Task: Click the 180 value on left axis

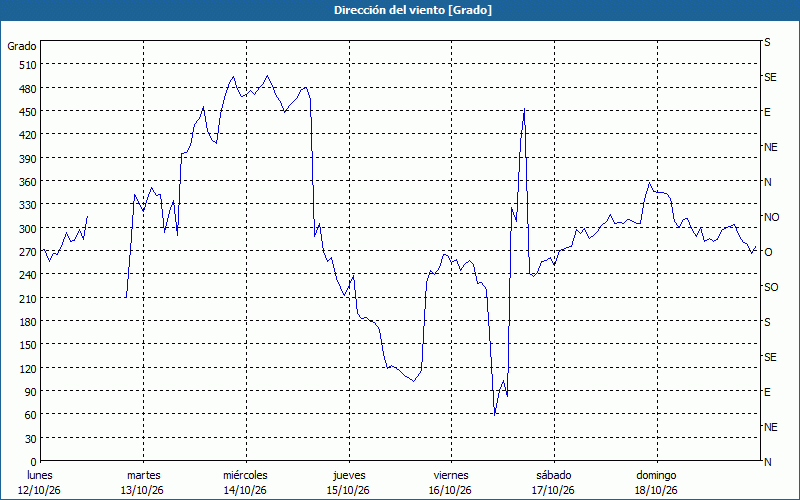Action: coord(28,322)
